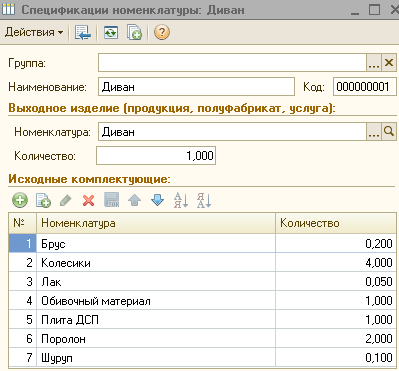Click the list-with-arrow icon next to Действия
399x371 pixels.
83,33
